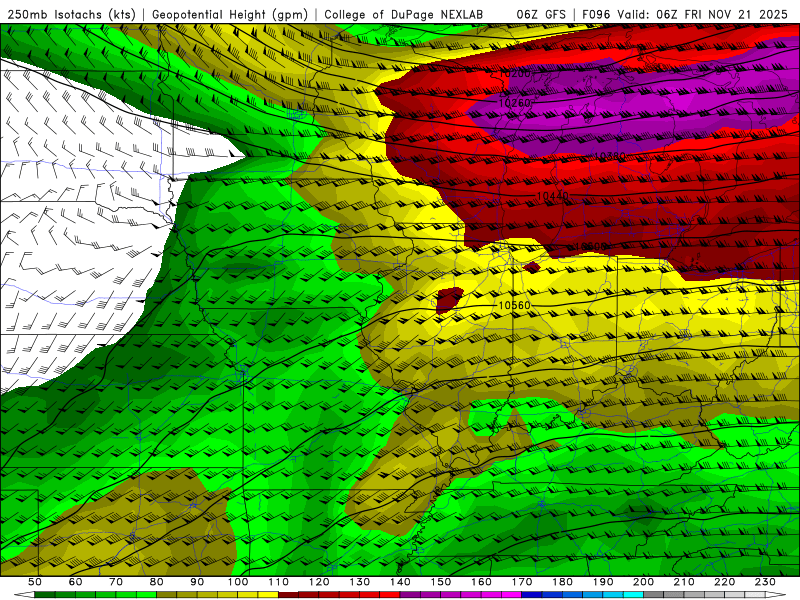The image size is (800, 600).
Task: Click the 90 value on the color scale
Action: pyautogui.click(x=197, y=582)
